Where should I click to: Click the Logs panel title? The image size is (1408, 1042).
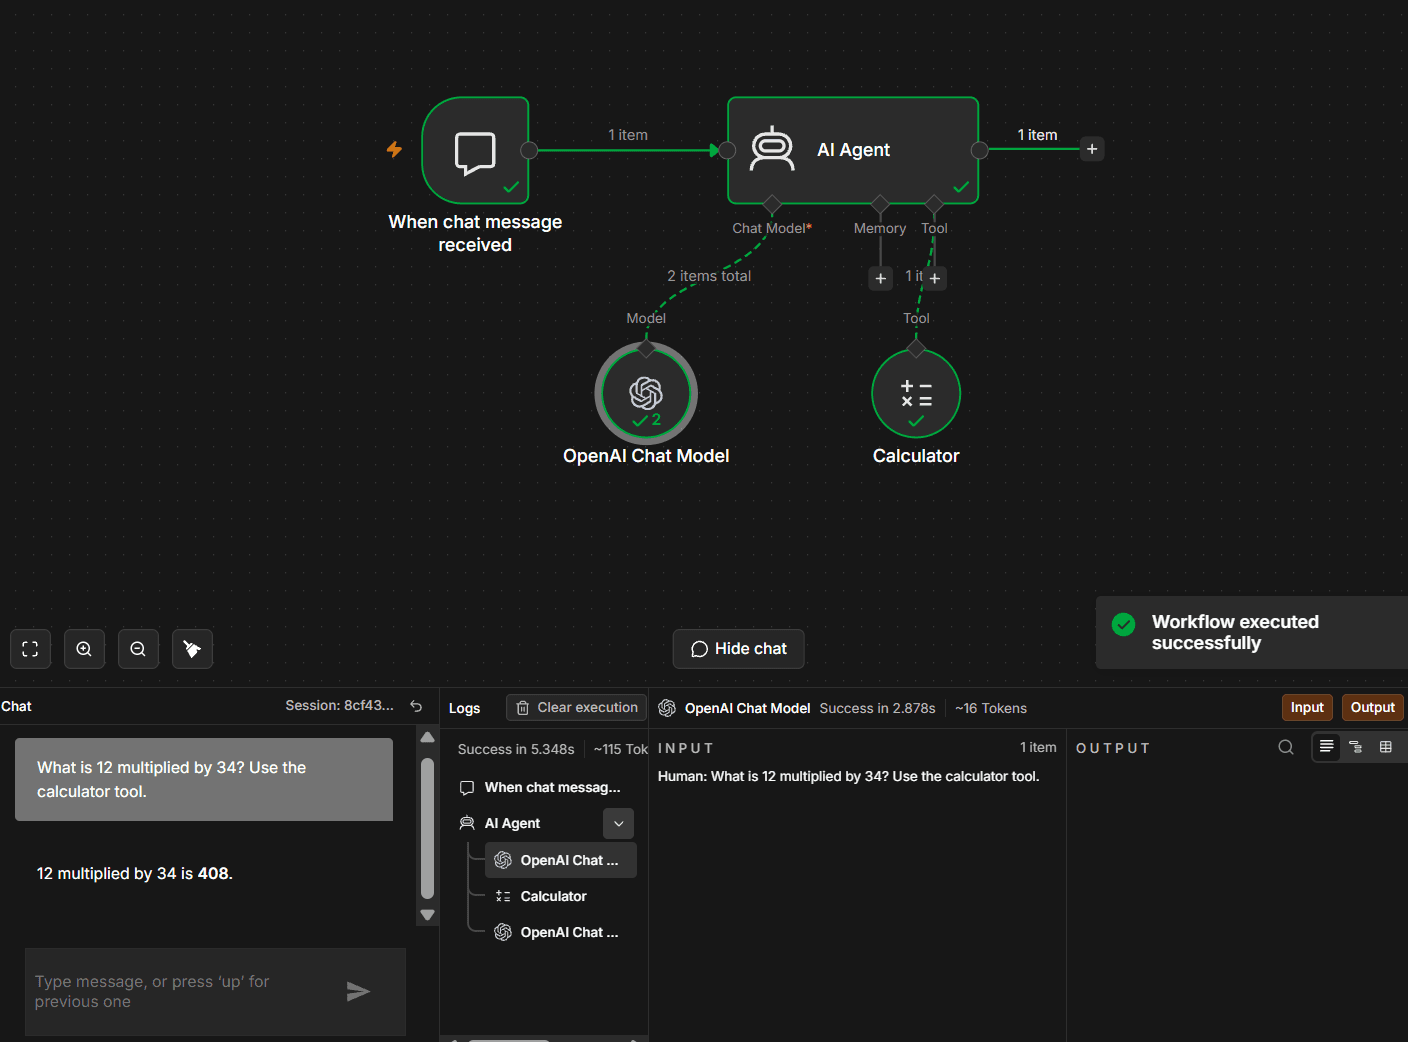click(x=464, y=708)
